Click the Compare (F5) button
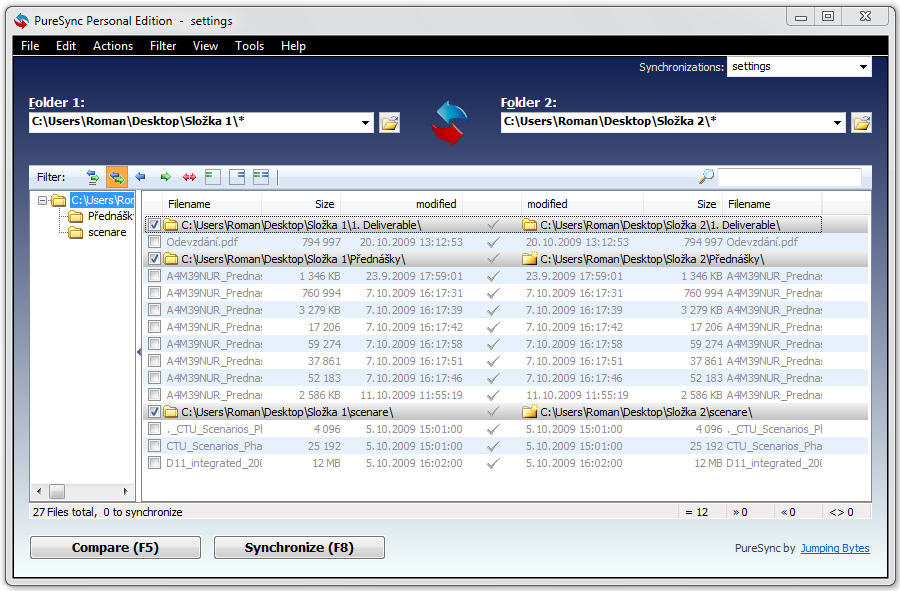The image size is (900, 591). click(115, 547)
